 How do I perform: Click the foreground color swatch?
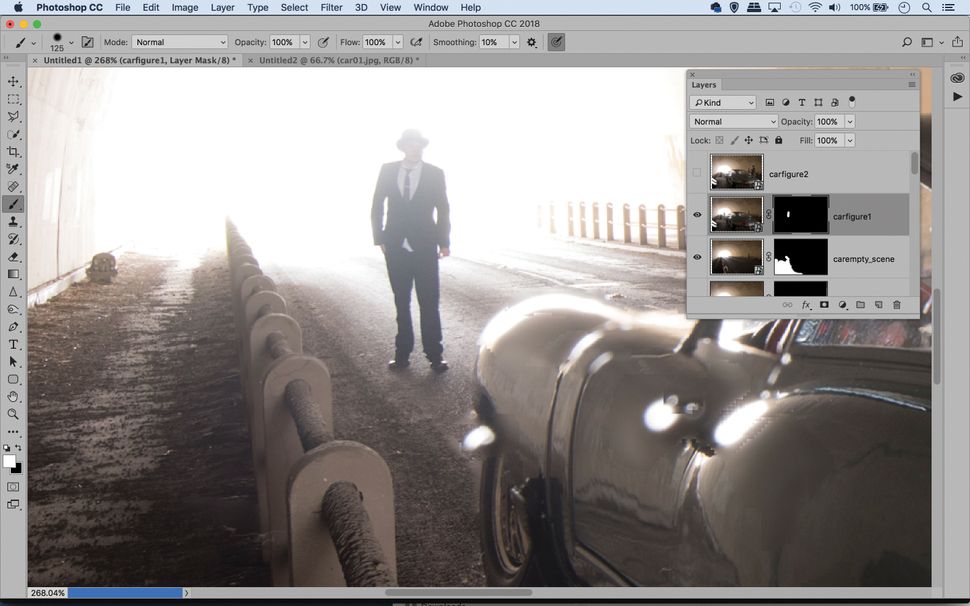pos(8,459)
